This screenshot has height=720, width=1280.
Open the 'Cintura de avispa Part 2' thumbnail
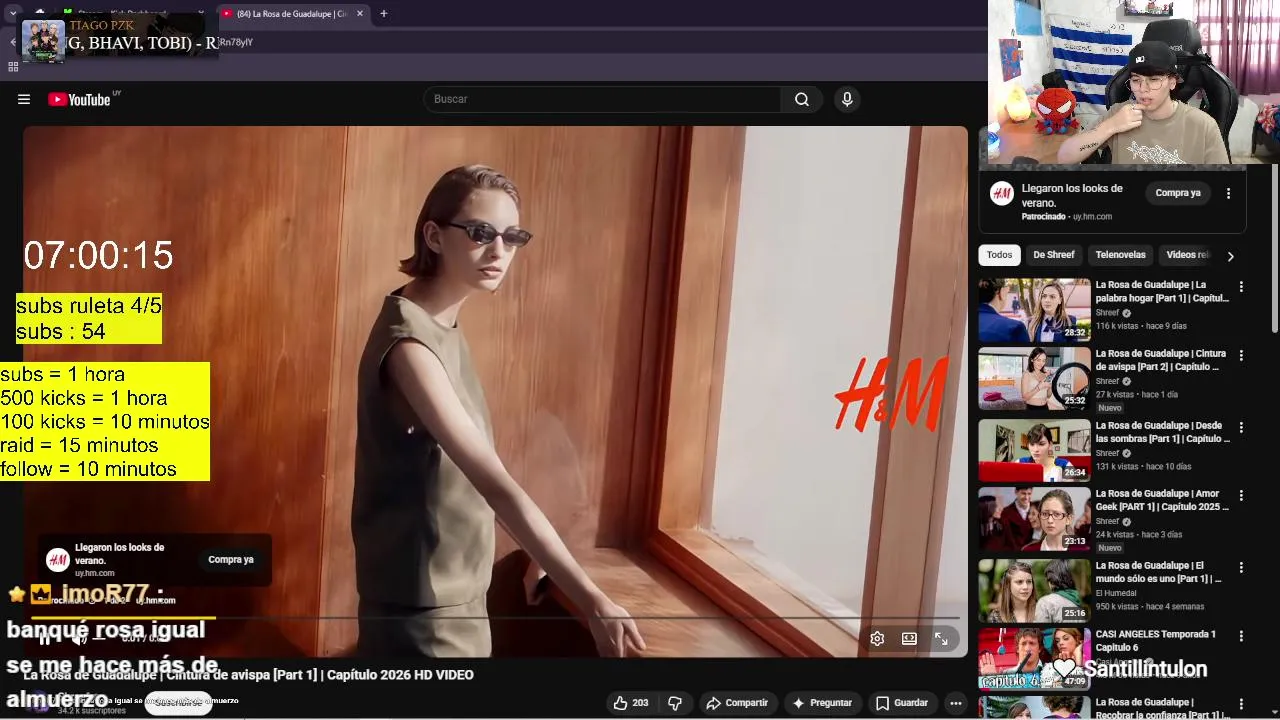pyautogui.click(x=1034, y=378)
